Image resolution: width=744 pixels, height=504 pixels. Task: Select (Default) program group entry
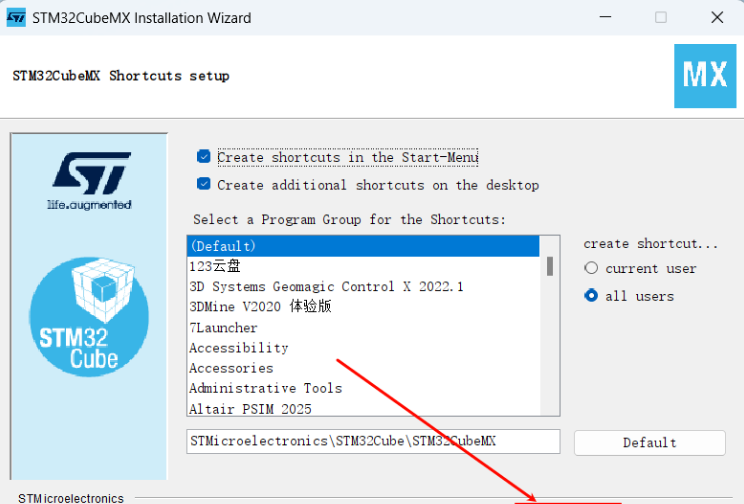[363, 246]
